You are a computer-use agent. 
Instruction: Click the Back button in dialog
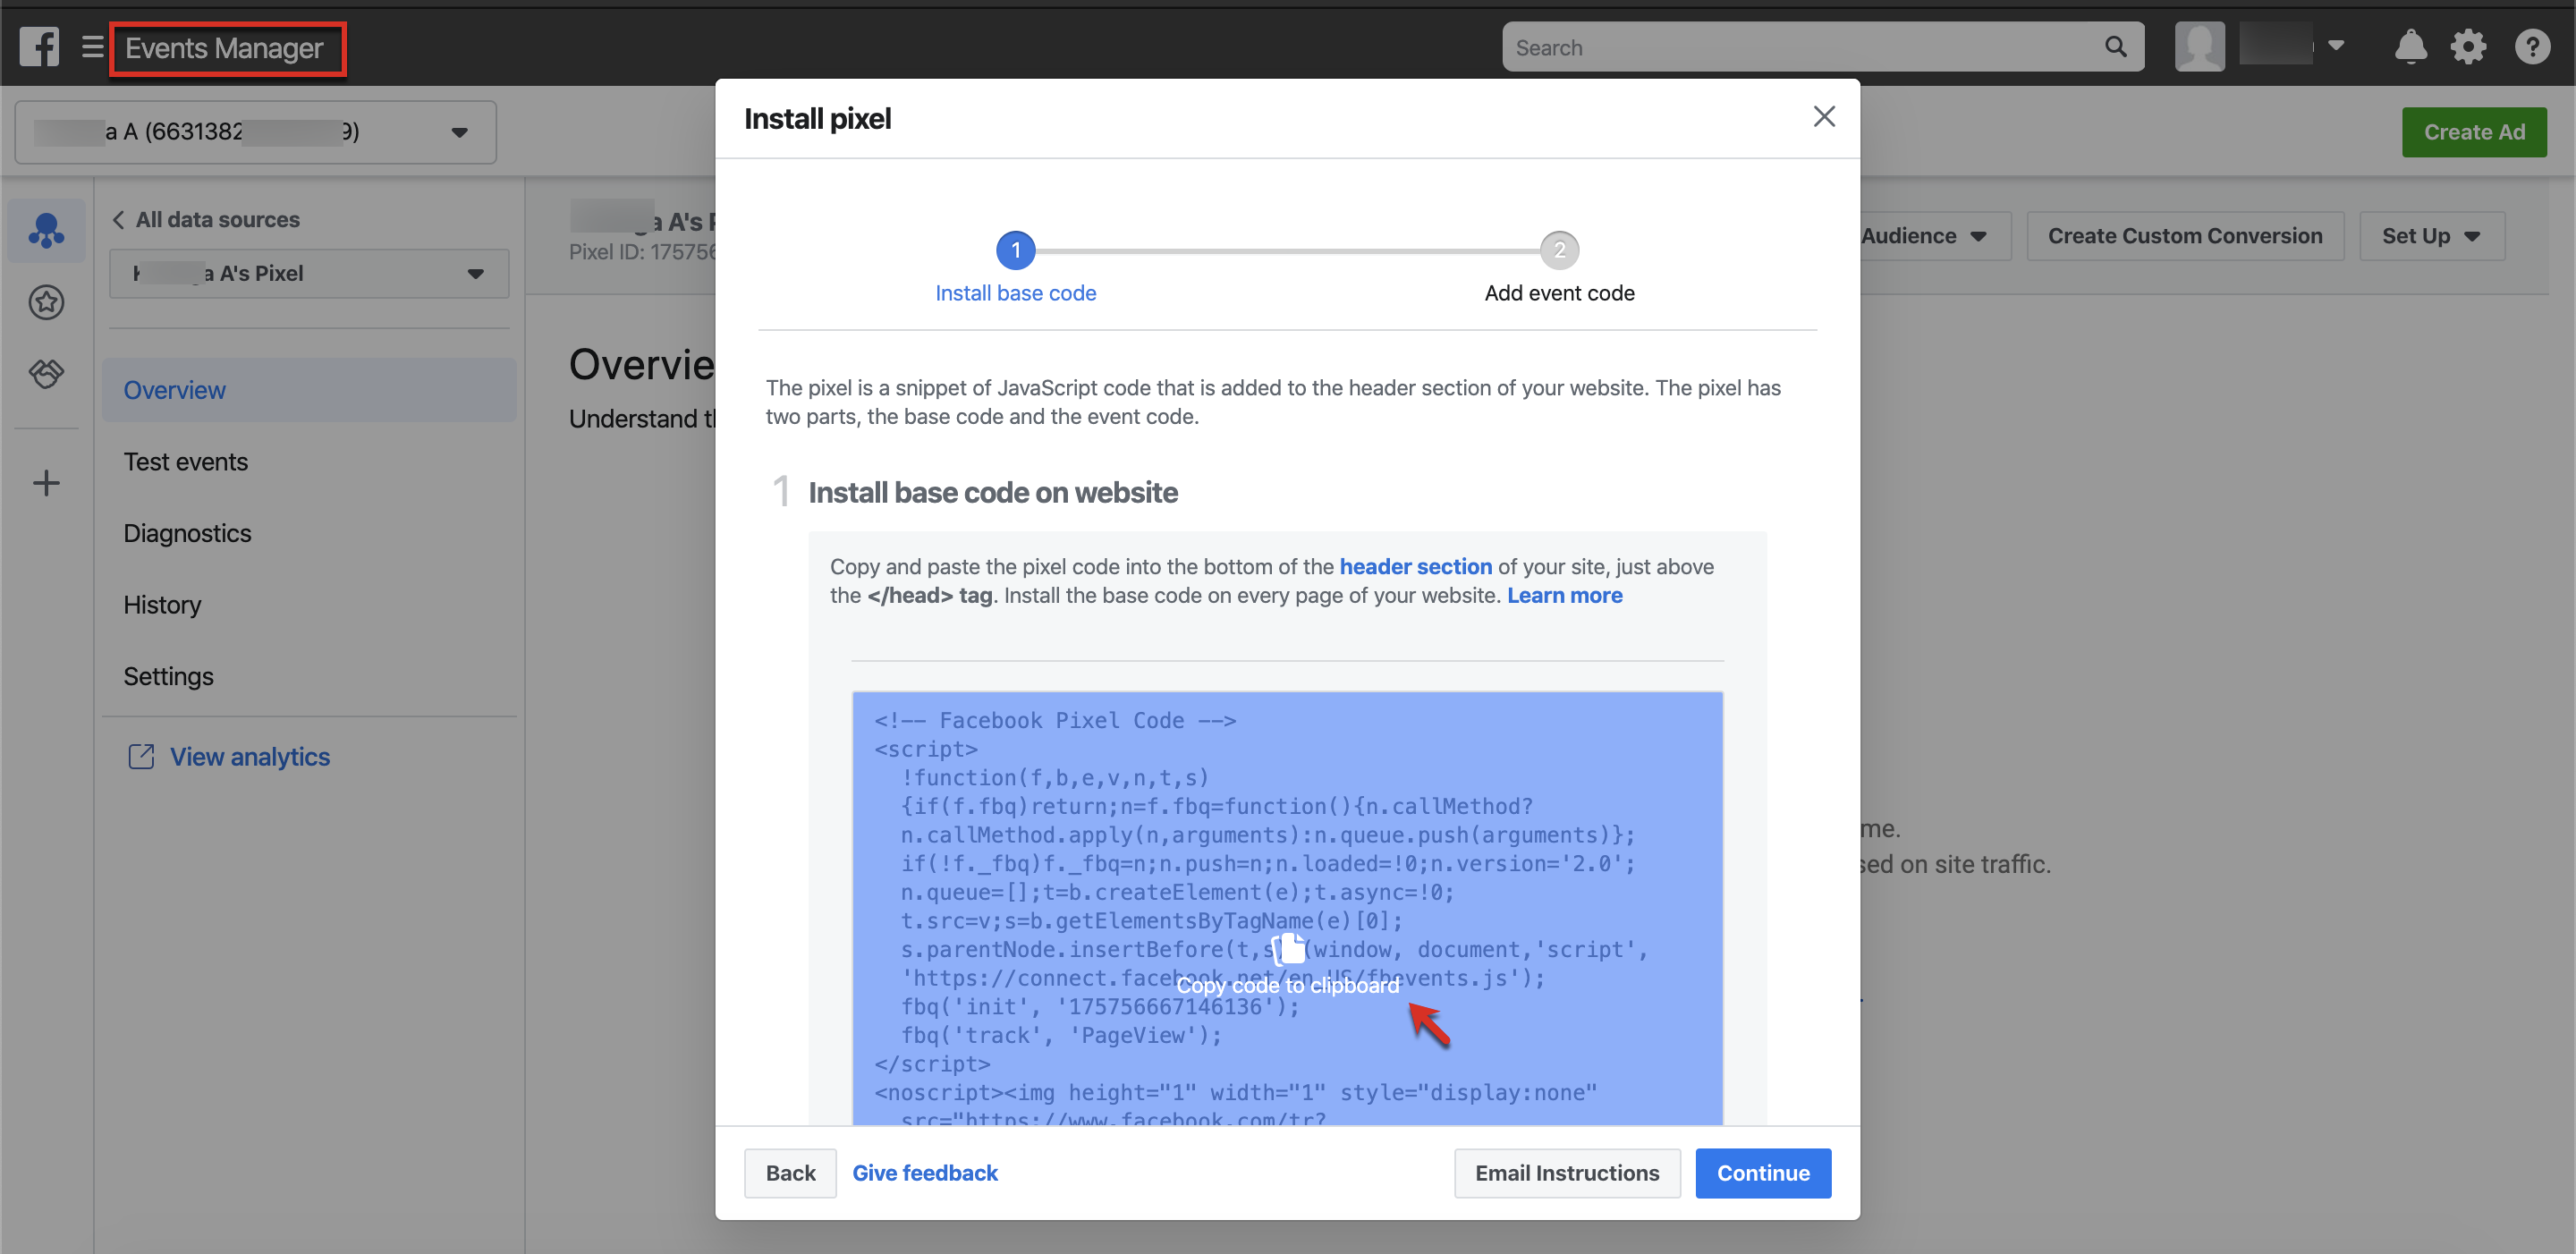click(790, 1173)
